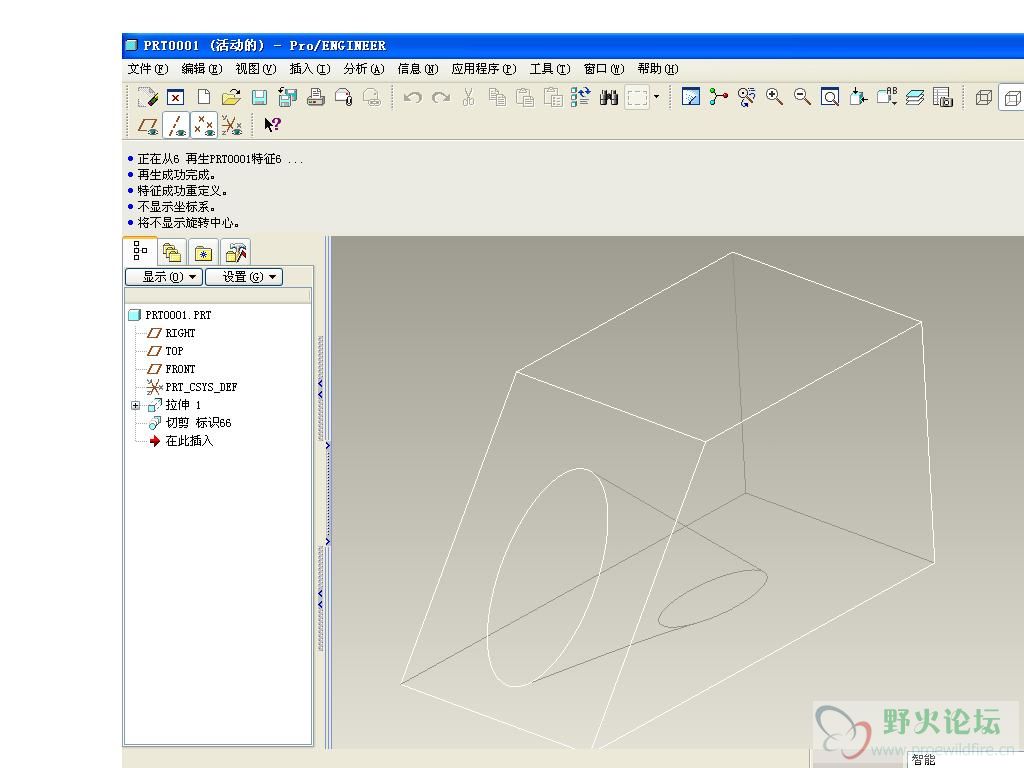Select the 切剪 标识66 feature

[198, 423]
